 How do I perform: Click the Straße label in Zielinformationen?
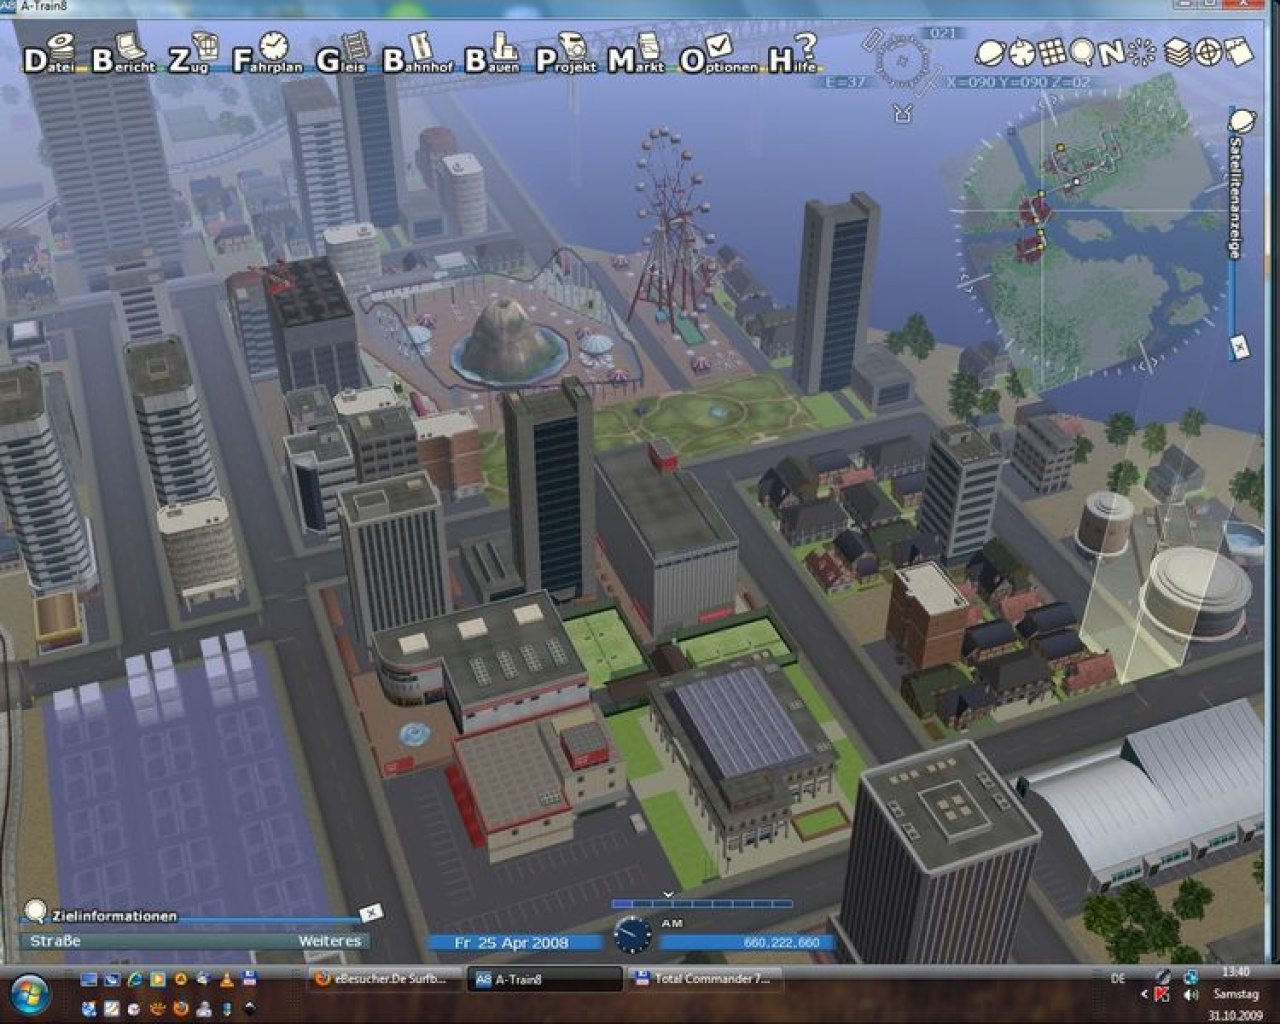point(55,941)
